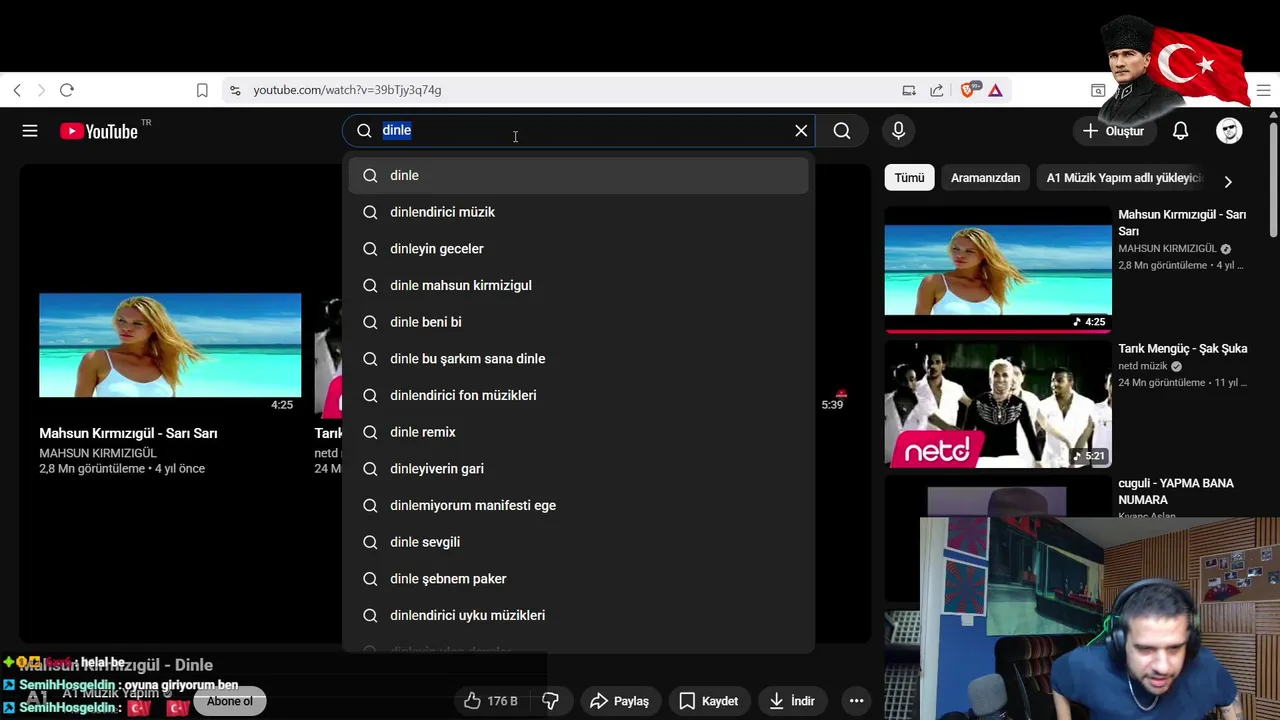
Task: Open the Brave Rewards triangle icon
Action: coord(996,90)
